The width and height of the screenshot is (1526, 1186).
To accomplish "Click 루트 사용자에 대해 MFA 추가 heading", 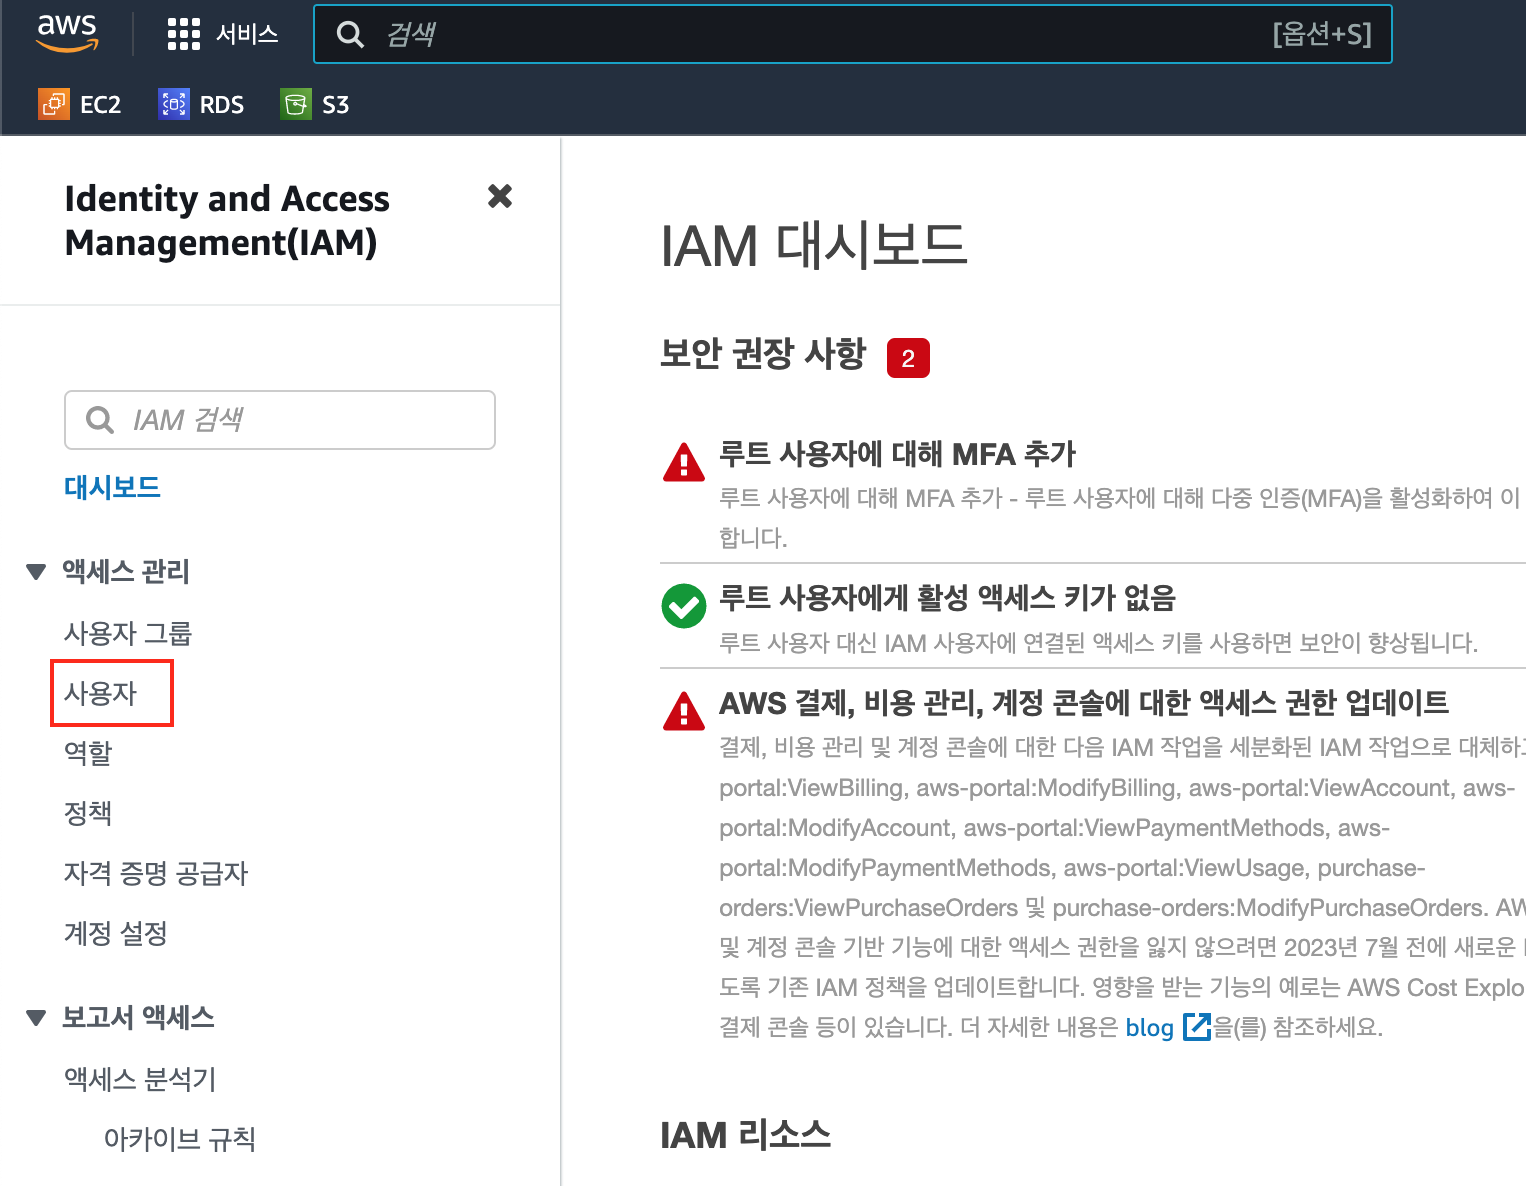I will 898,454.
